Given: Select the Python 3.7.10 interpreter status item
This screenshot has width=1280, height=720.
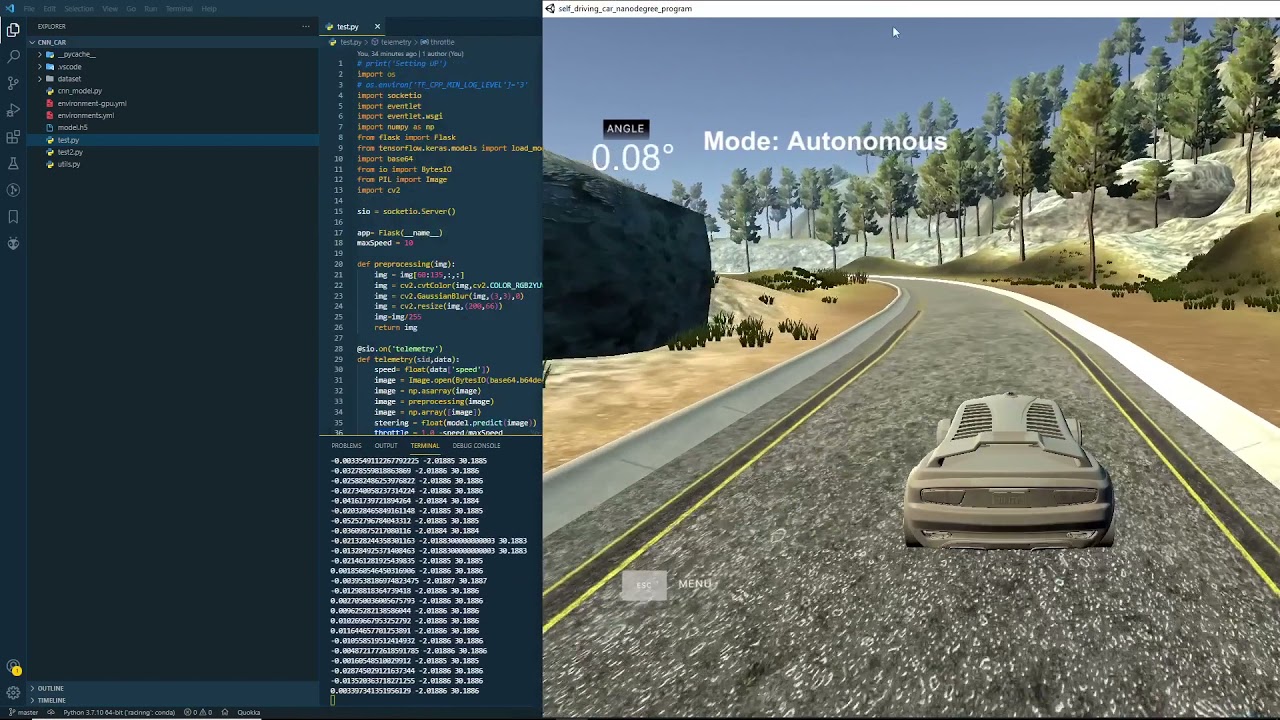Looking at the screenshot, I should pos(119,712).
